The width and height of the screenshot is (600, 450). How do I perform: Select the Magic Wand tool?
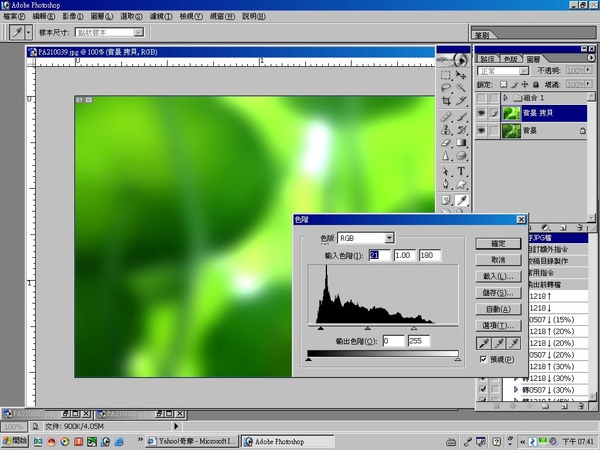pyautogui.click(x=461, y=88)
